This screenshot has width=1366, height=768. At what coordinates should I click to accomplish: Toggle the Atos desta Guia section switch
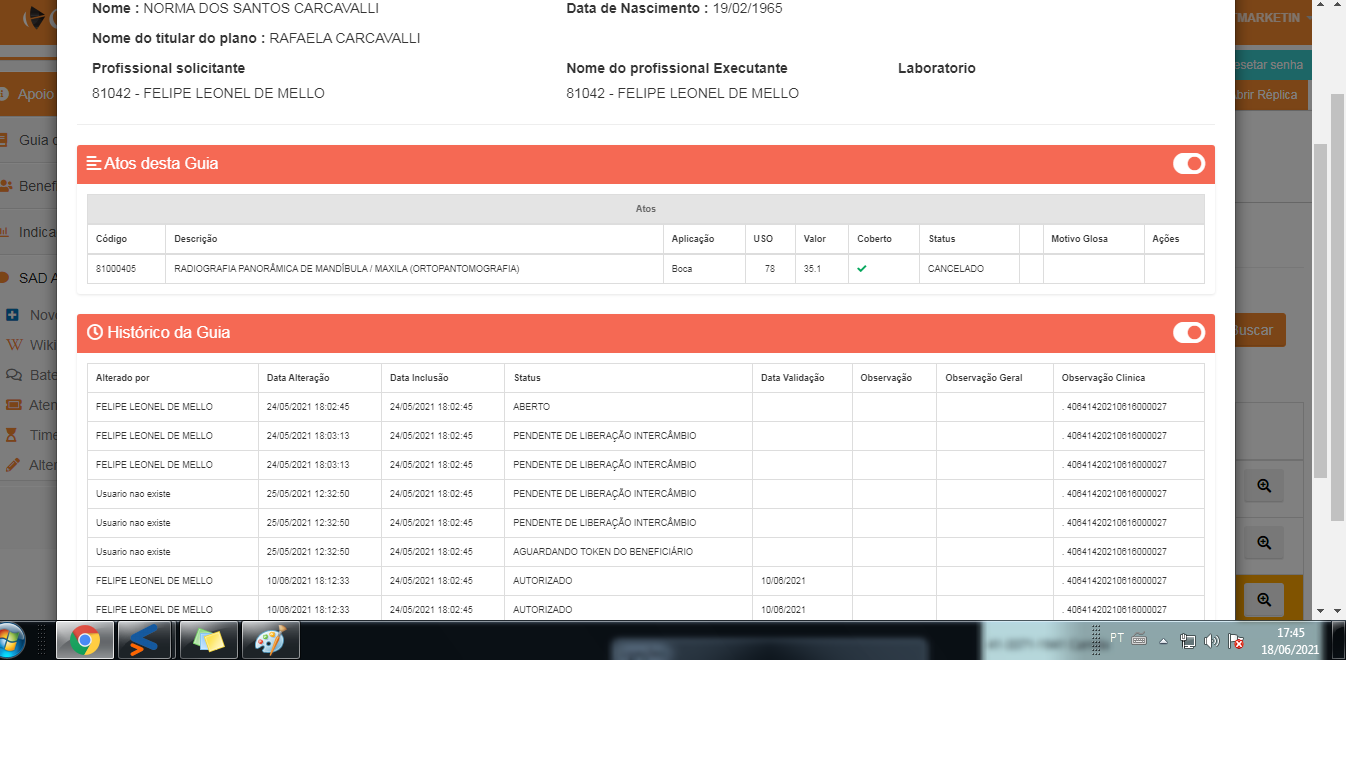[x=1188, y=164]
